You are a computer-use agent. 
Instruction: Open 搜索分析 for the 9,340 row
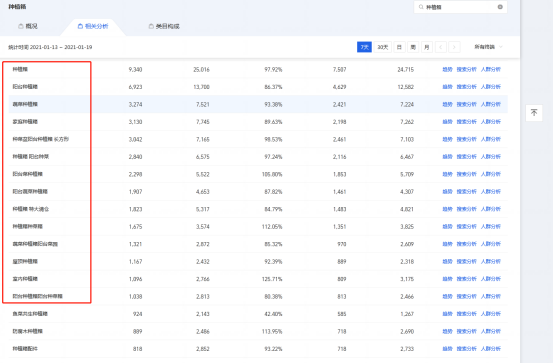[x=466, y=70]
